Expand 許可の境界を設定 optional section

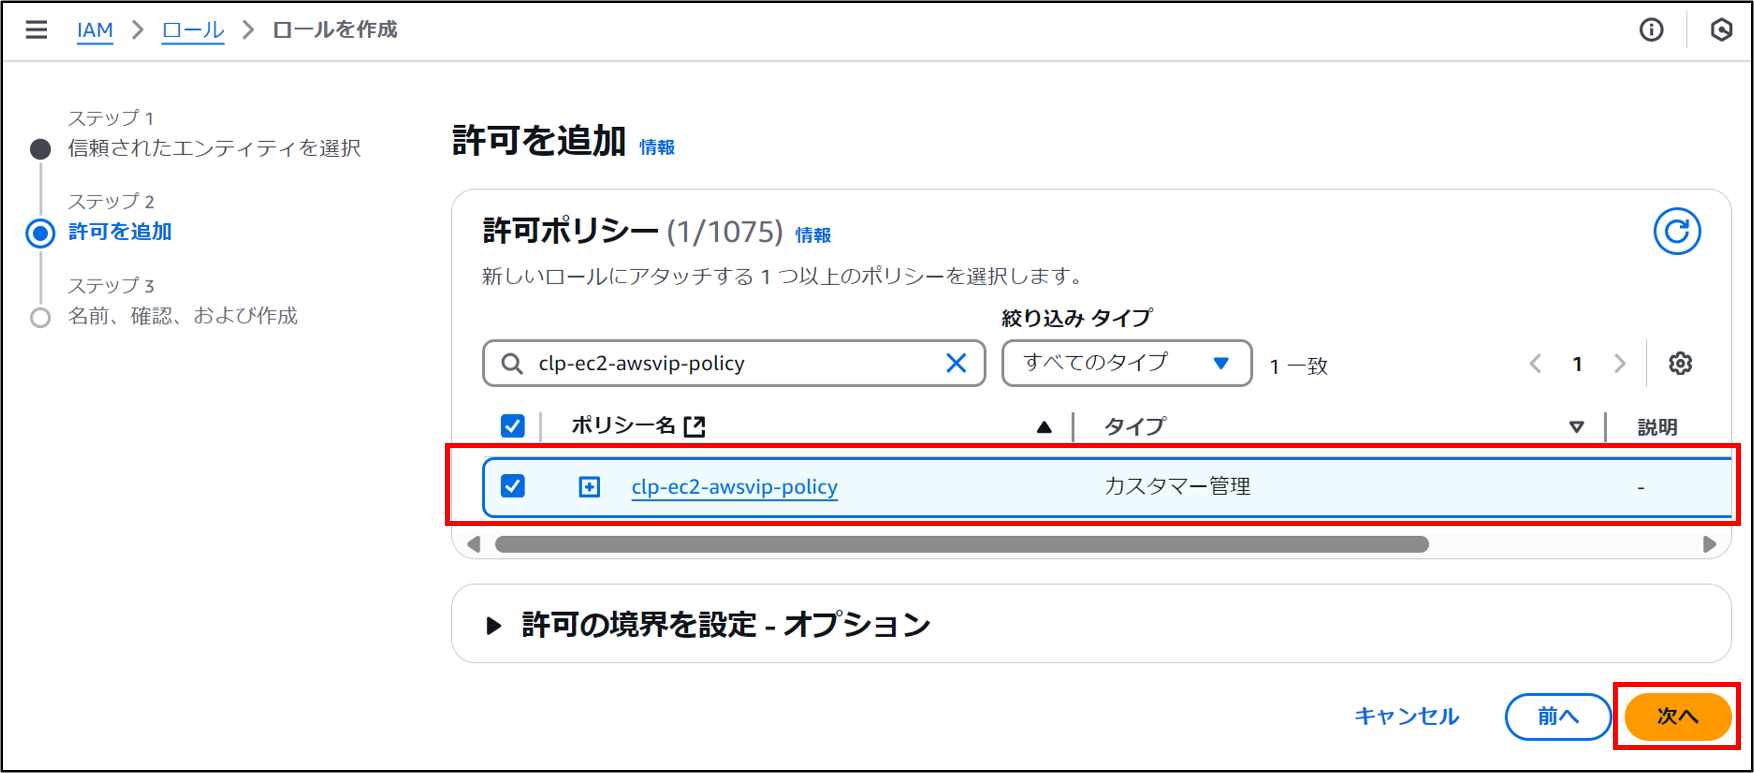pyautogui.click(x=493, y=626)
